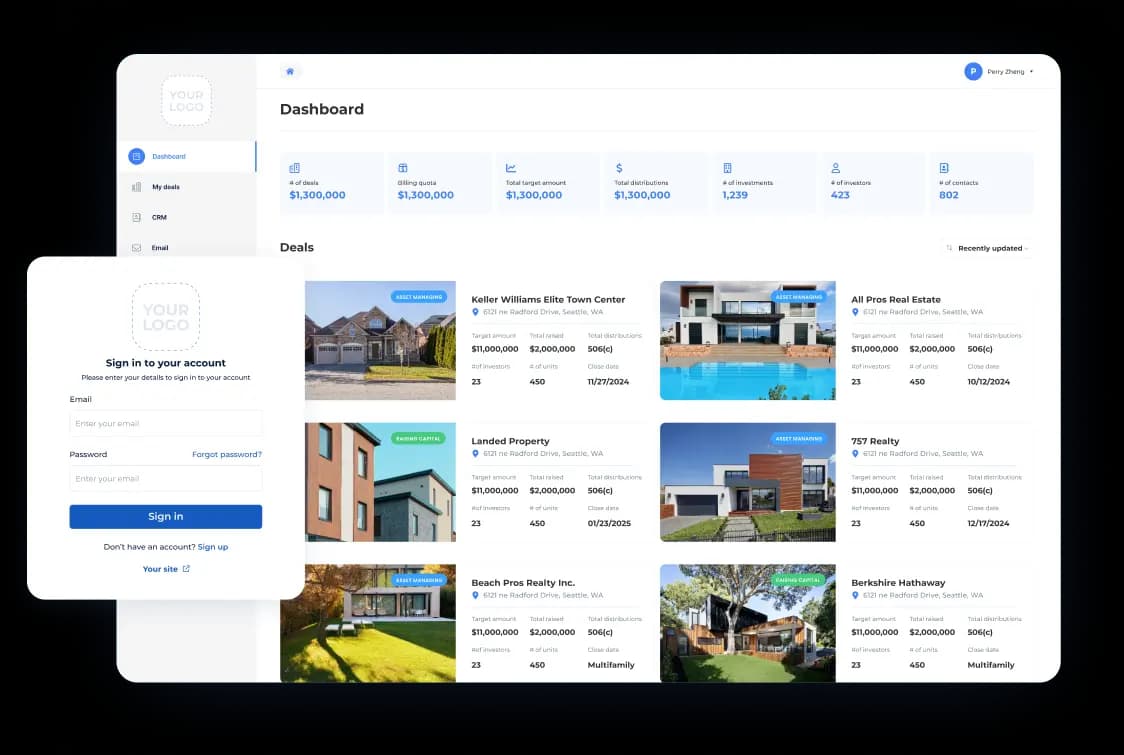Click the Email envelope sidebar icon
The width and height of the screenshot is (1124, 755).
tap(137, 248)
